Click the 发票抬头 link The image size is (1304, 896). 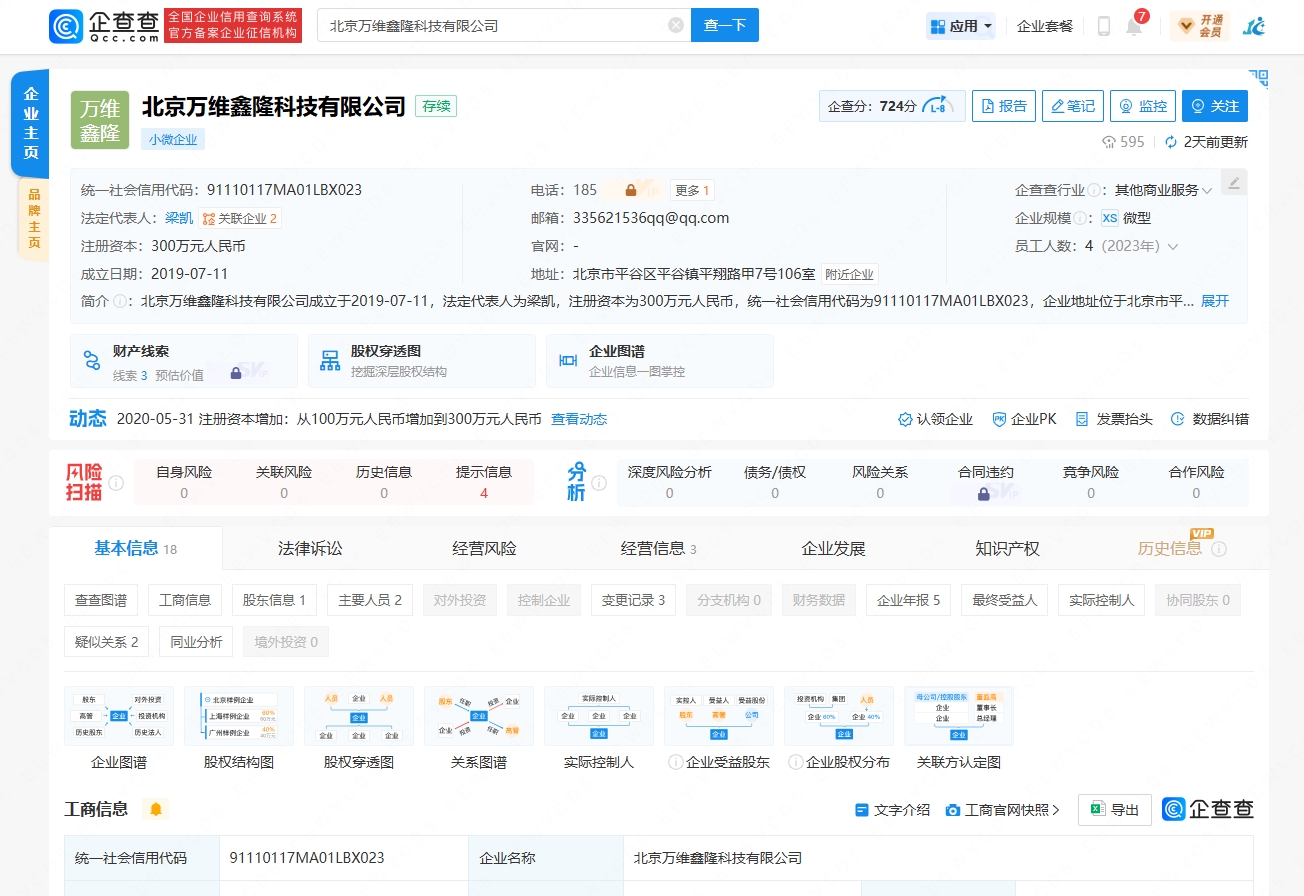[x=1114, y=419]
